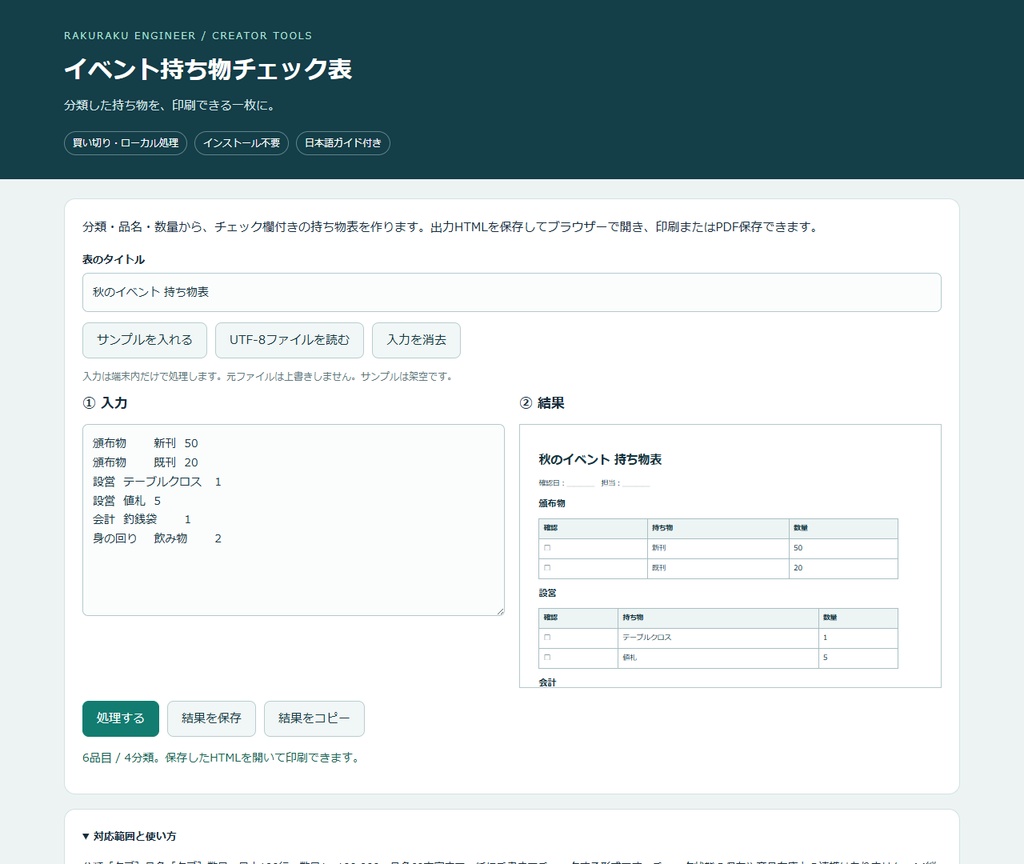The image size is (1024, 864).
Task: Check the checkbox for 新刊 row
Action: pyautogui.click(x=547, y=548)
